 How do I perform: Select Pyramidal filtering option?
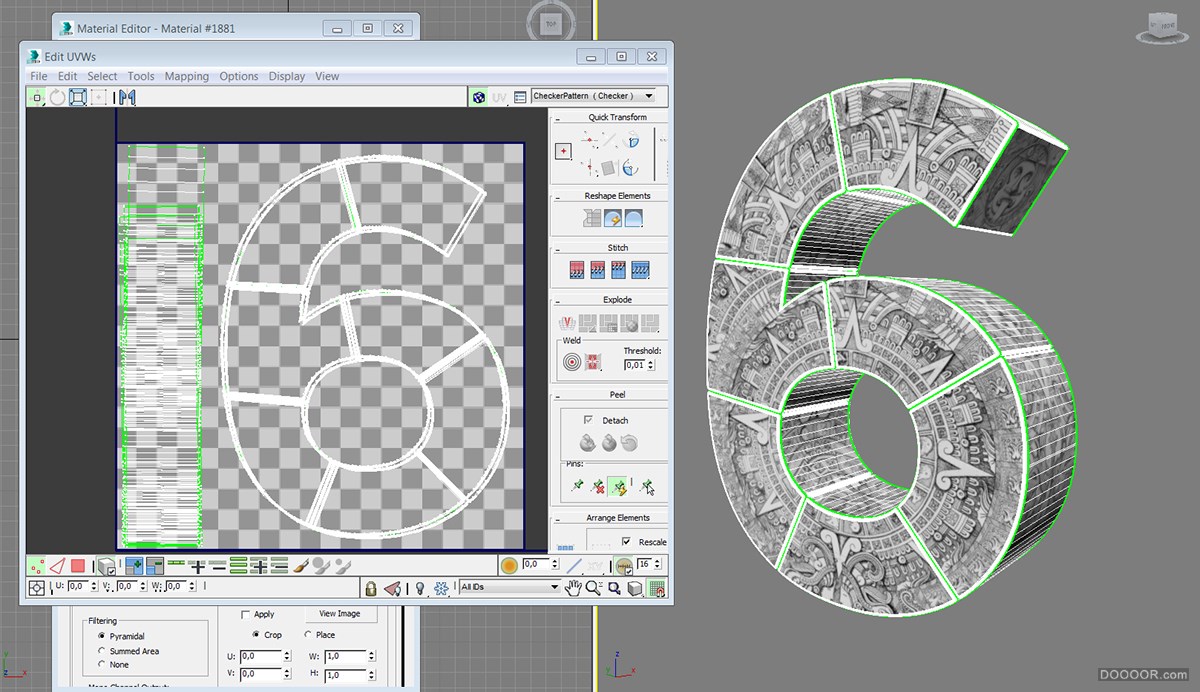click(x=102, y=636)
